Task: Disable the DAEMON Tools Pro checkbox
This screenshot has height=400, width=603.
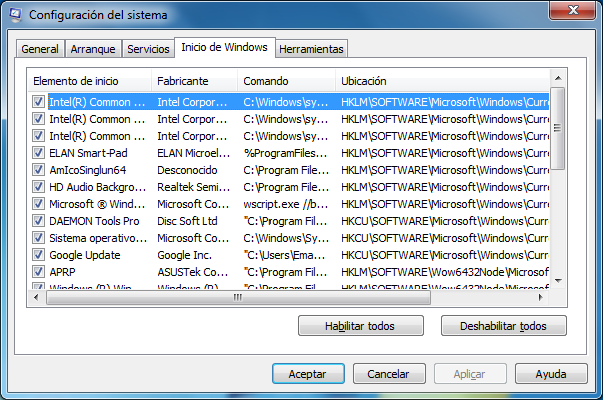Action: pyautogui.click(x=38, y=221)
